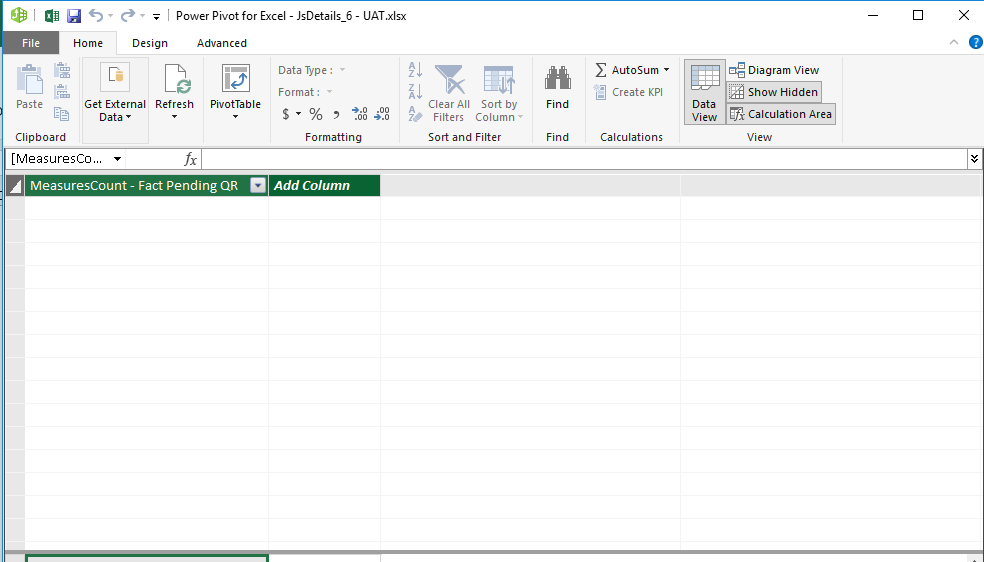The width and height of the screenshot is (984, 562).
Task: Click the Find binoculars icon
Action: (557, 79)
